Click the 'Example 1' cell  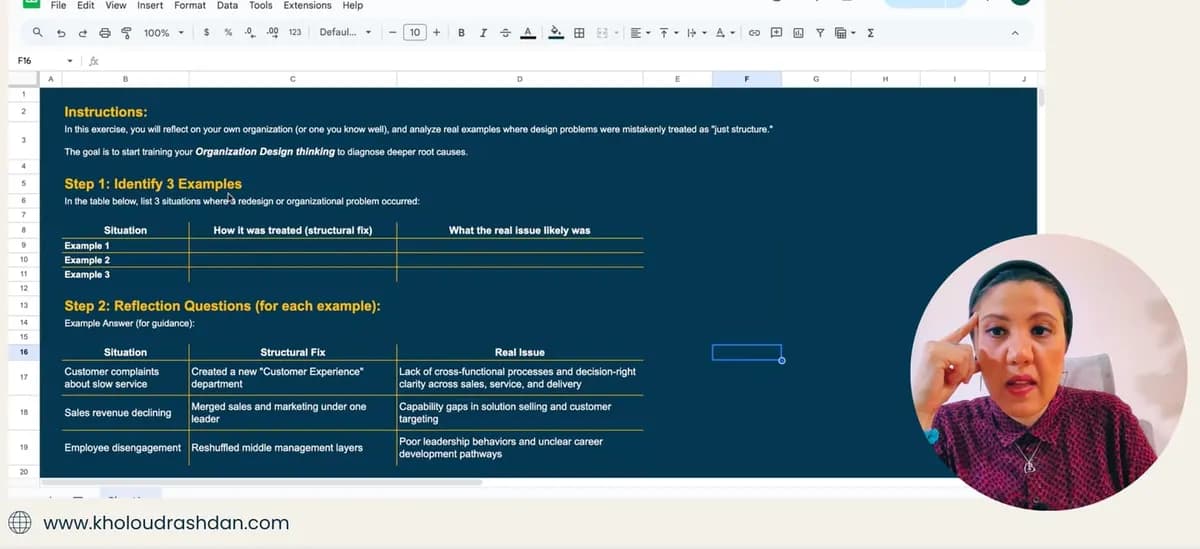[x=125, y=245]
